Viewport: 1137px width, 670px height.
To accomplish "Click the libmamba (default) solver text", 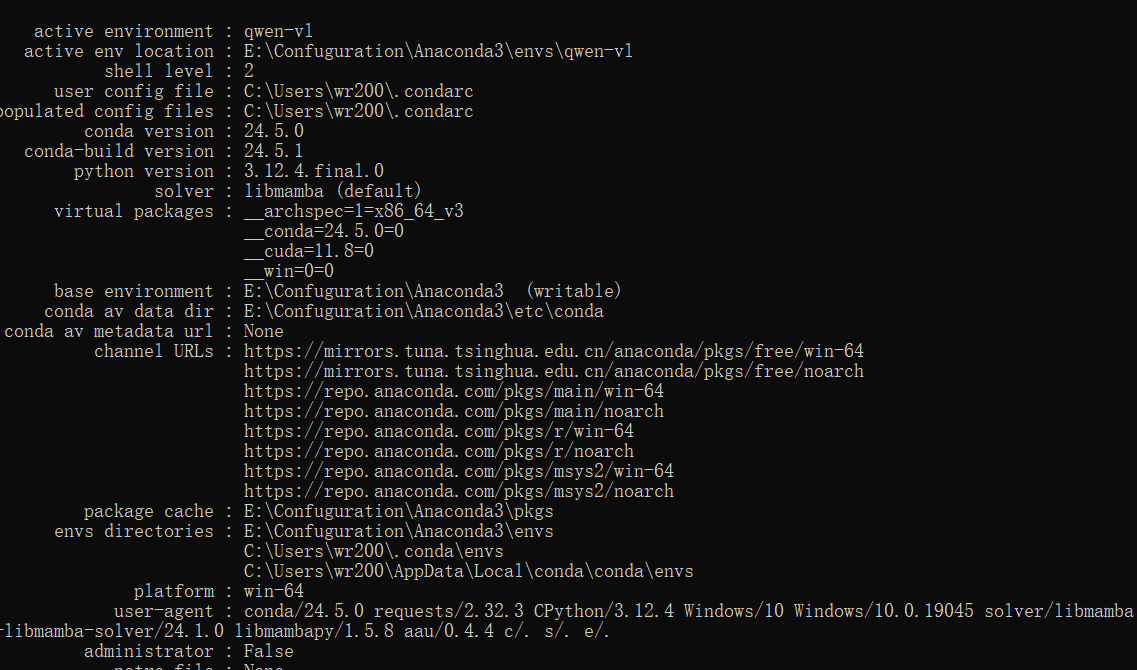I will click(333, 191).
